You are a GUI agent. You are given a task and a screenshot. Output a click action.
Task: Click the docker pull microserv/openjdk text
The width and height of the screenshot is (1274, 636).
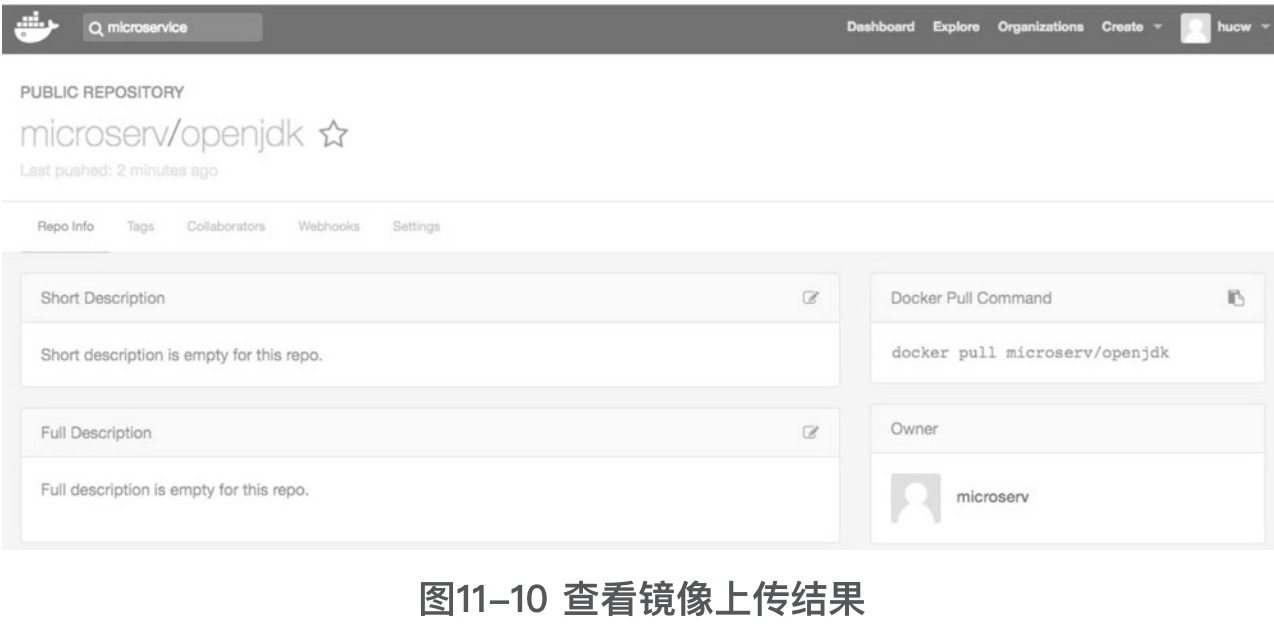[1030, 354]
